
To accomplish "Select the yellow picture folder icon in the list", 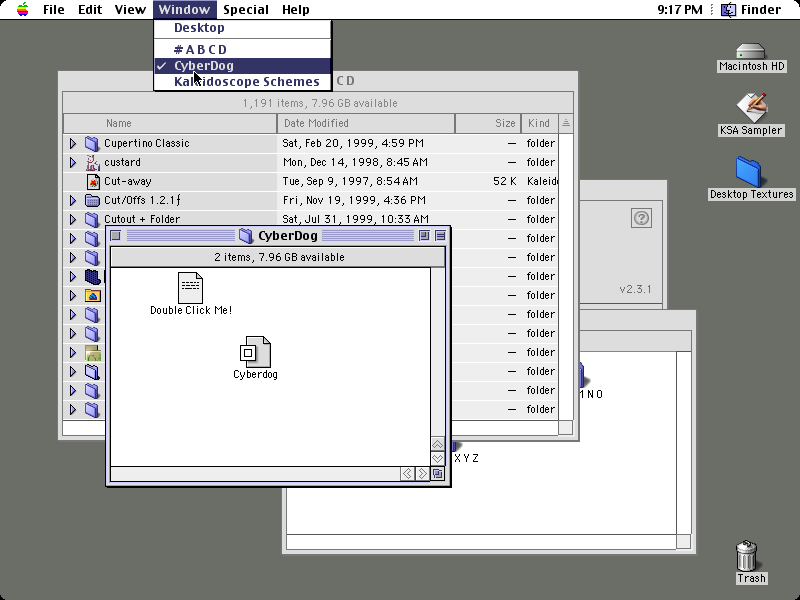I will point(93,295).
